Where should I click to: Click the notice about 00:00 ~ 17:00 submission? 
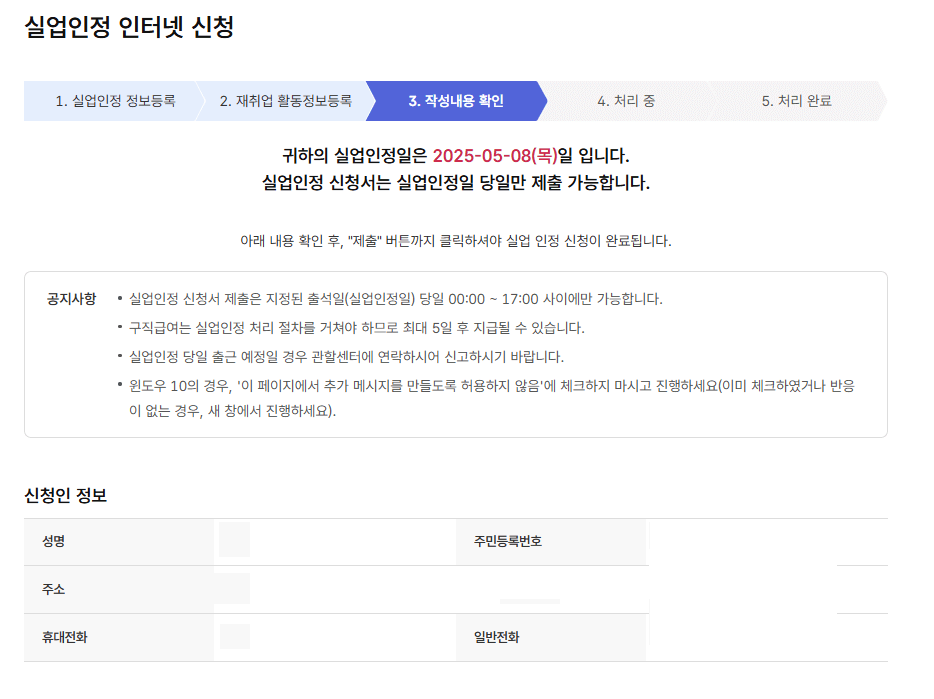[396, 299]
